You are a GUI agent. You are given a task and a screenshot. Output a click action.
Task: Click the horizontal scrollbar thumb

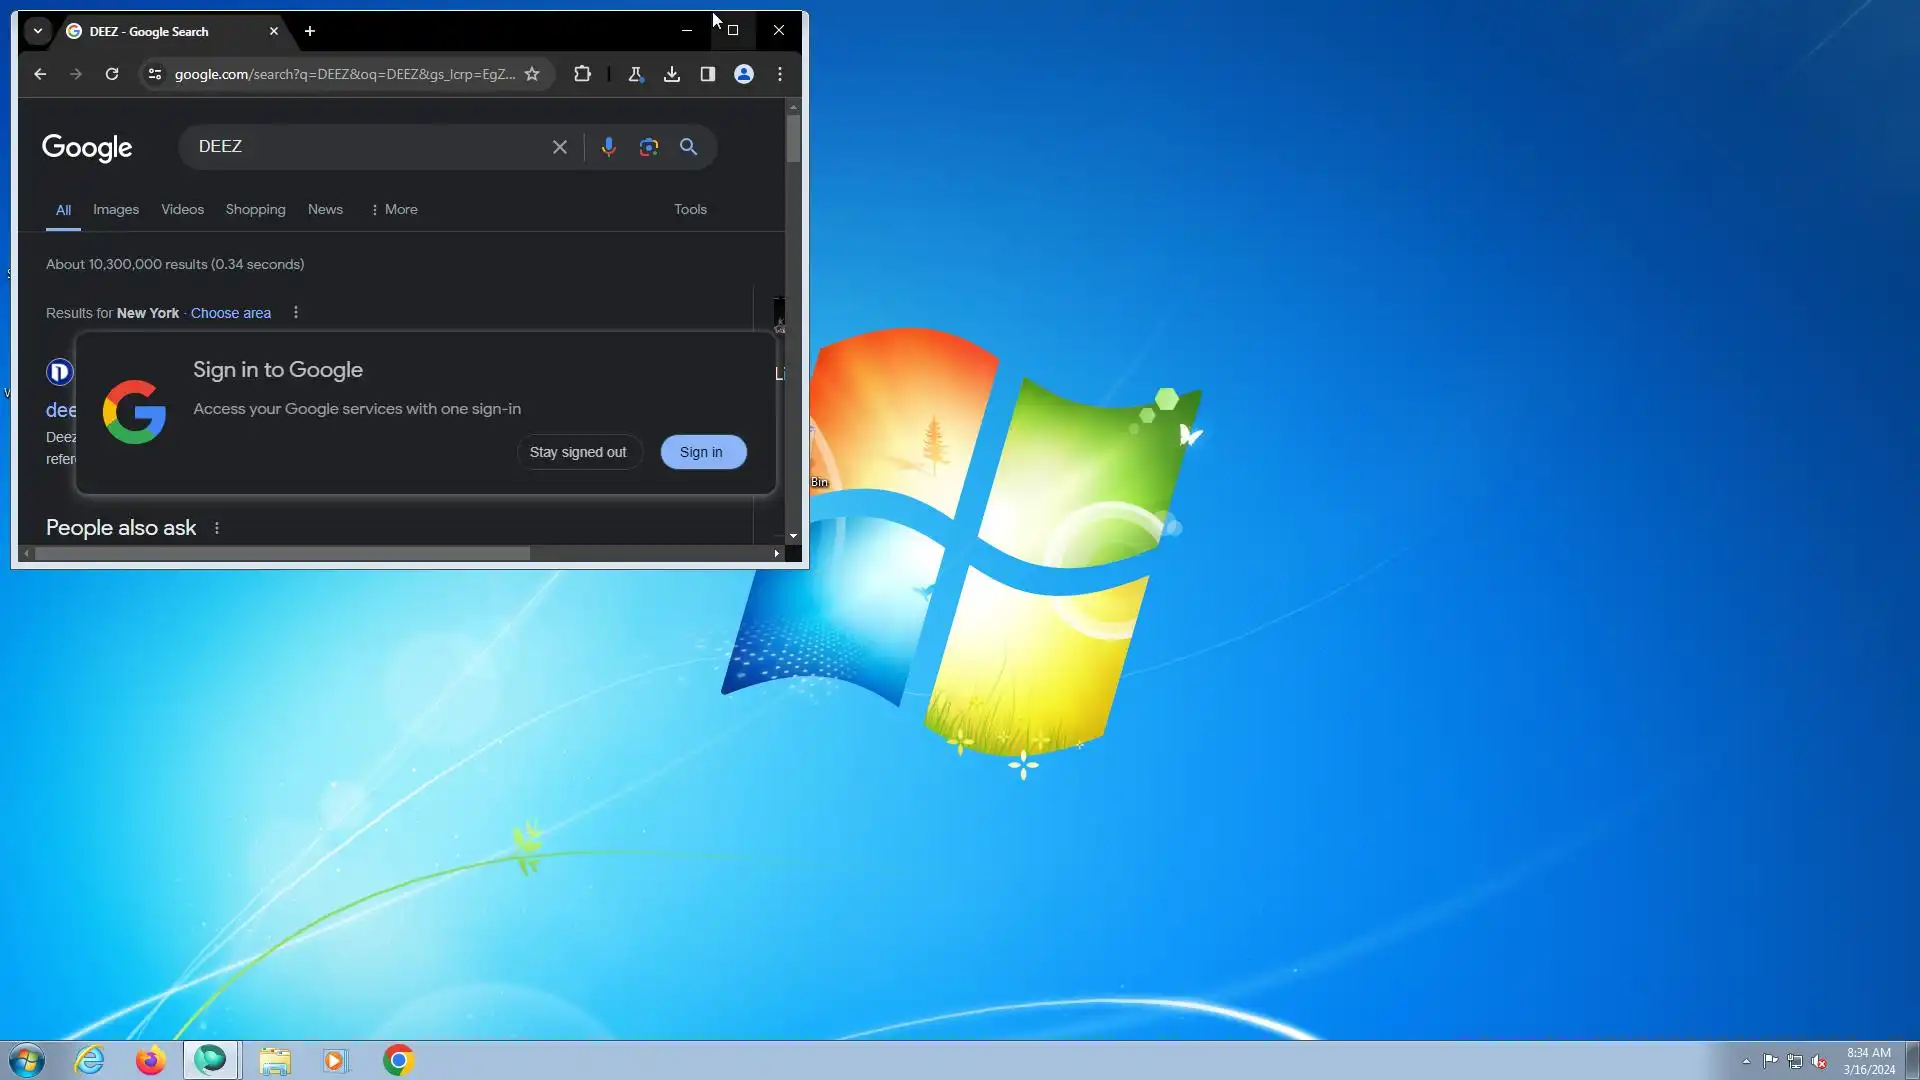click(282, 553)
